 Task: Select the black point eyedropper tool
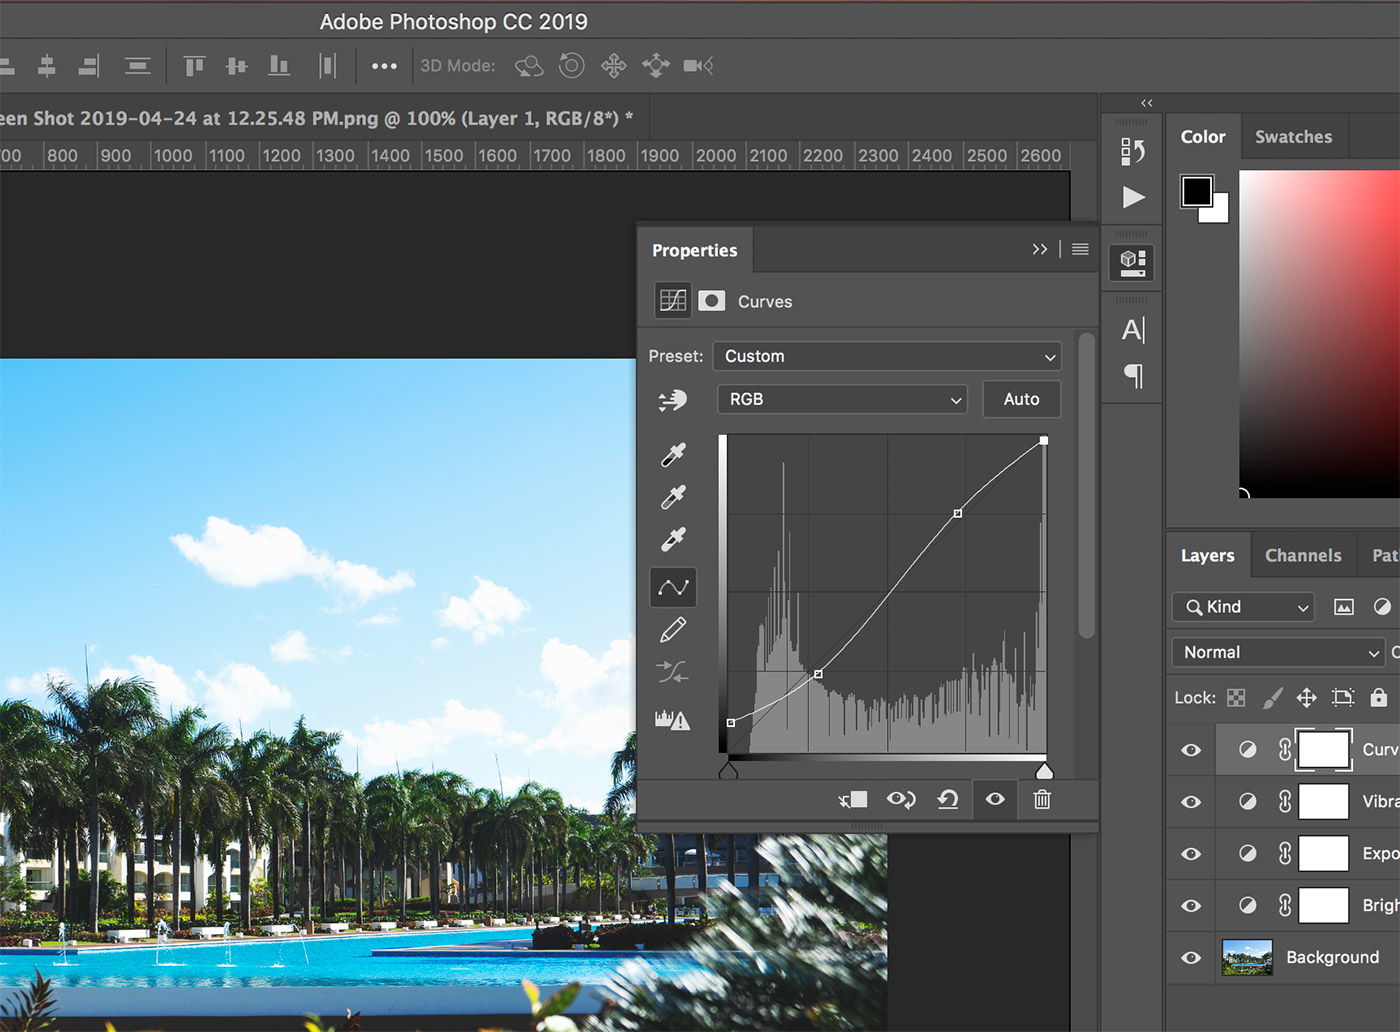tap(672, 455)
